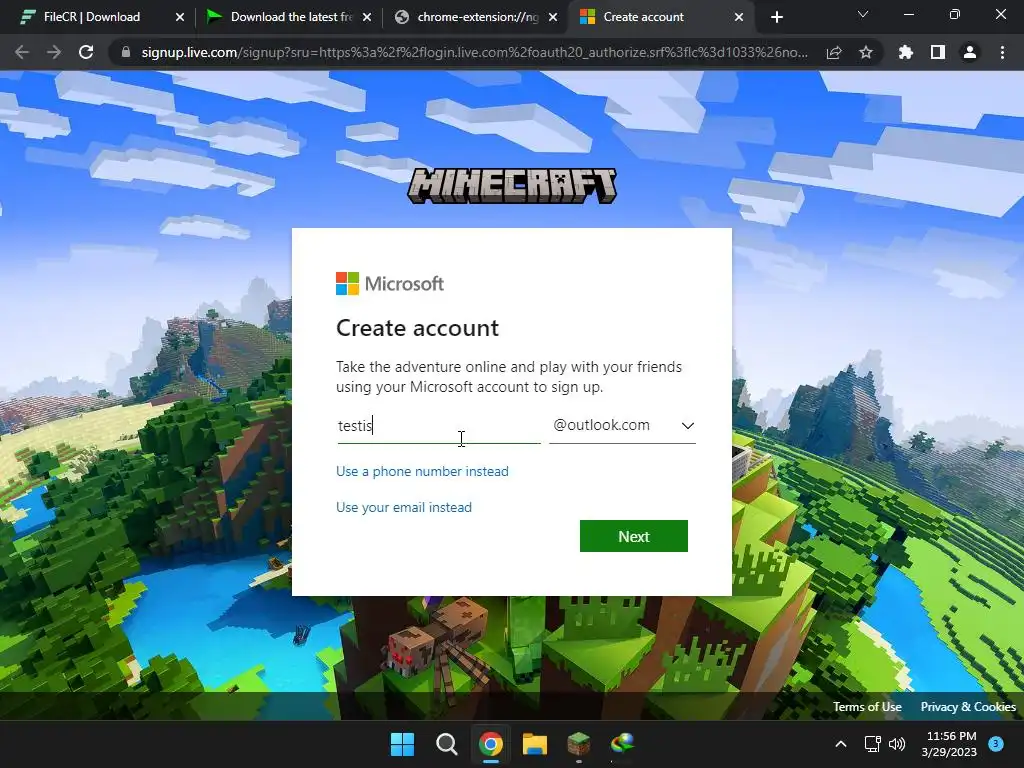Click the green Next button

pyautogui.click(x=633, y=536)
